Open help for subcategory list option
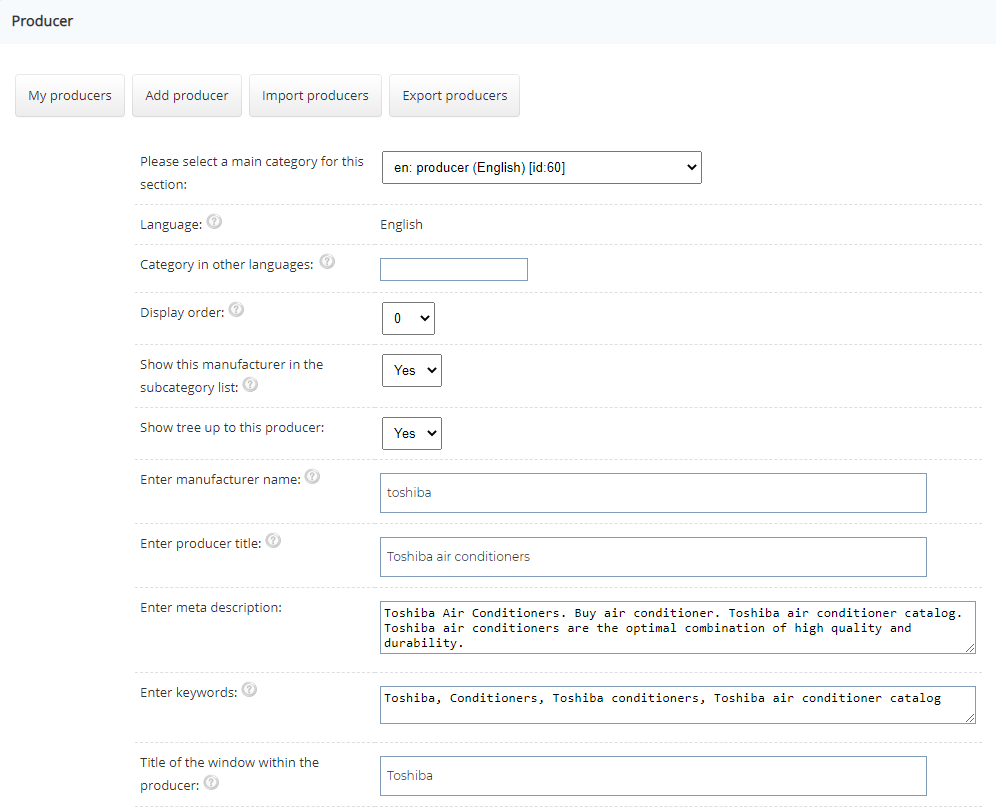 pos(250,385)
